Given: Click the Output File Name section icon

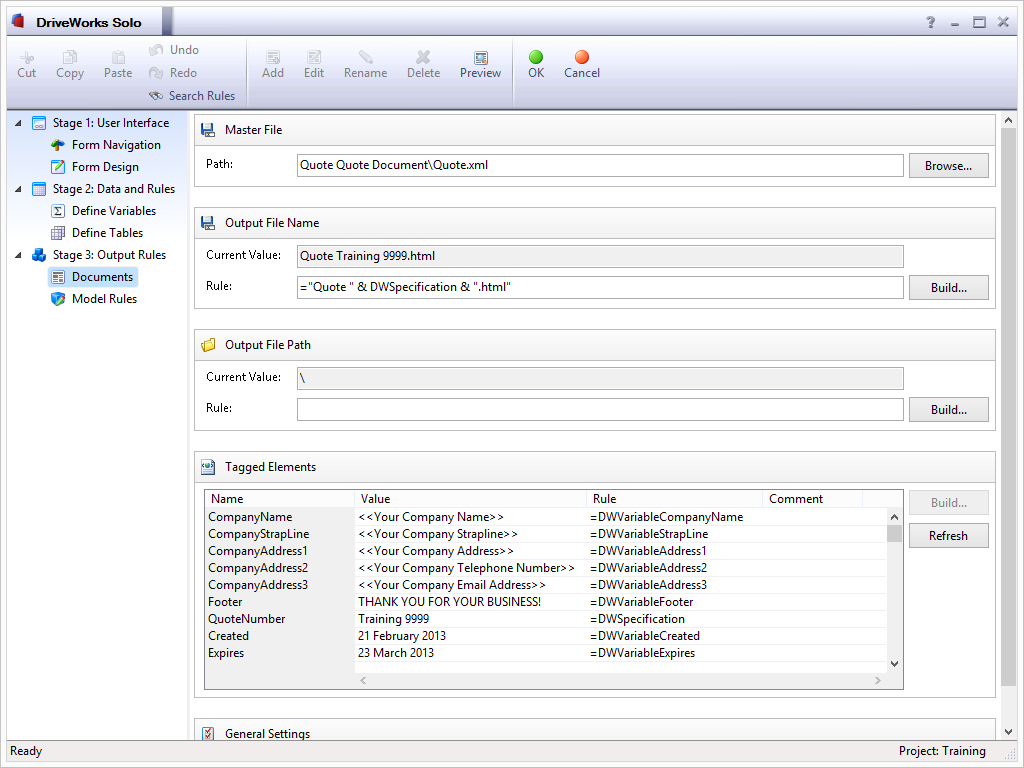Looking at the screenshot, I should [208, 223].
